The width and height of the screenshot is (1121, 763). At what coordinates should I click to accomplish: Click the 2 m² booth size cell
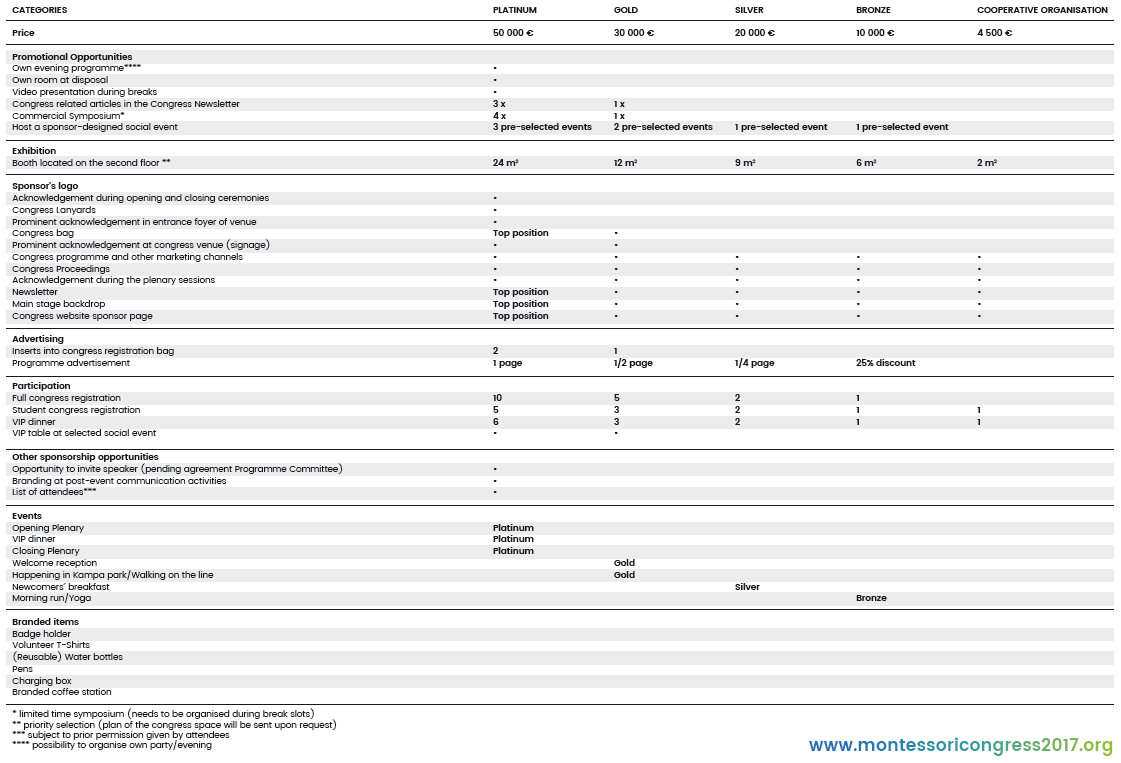pos(987,163)
